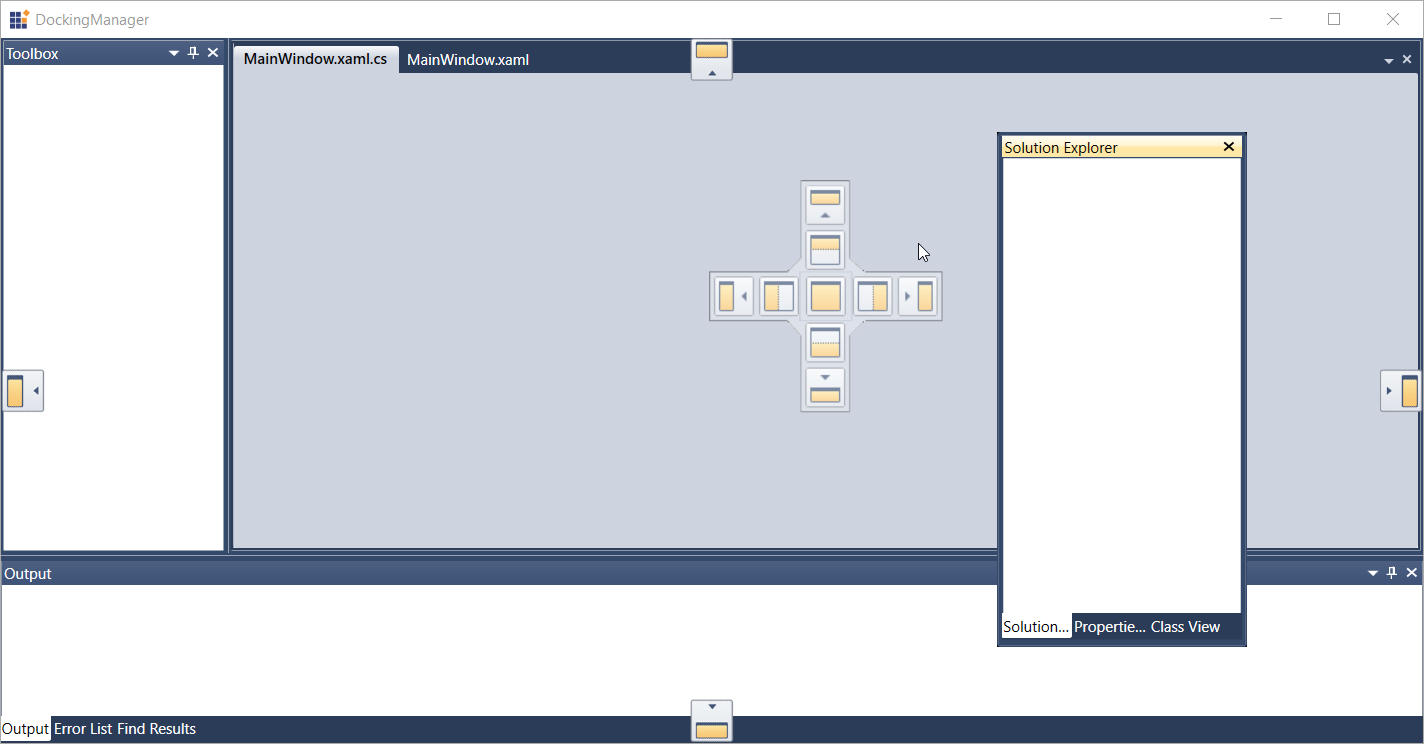The height and width of the screenshot is (744, 1424).
Task: Toggle auto-hide pin on the Output panel
Action: click(x=1391, y=573)
